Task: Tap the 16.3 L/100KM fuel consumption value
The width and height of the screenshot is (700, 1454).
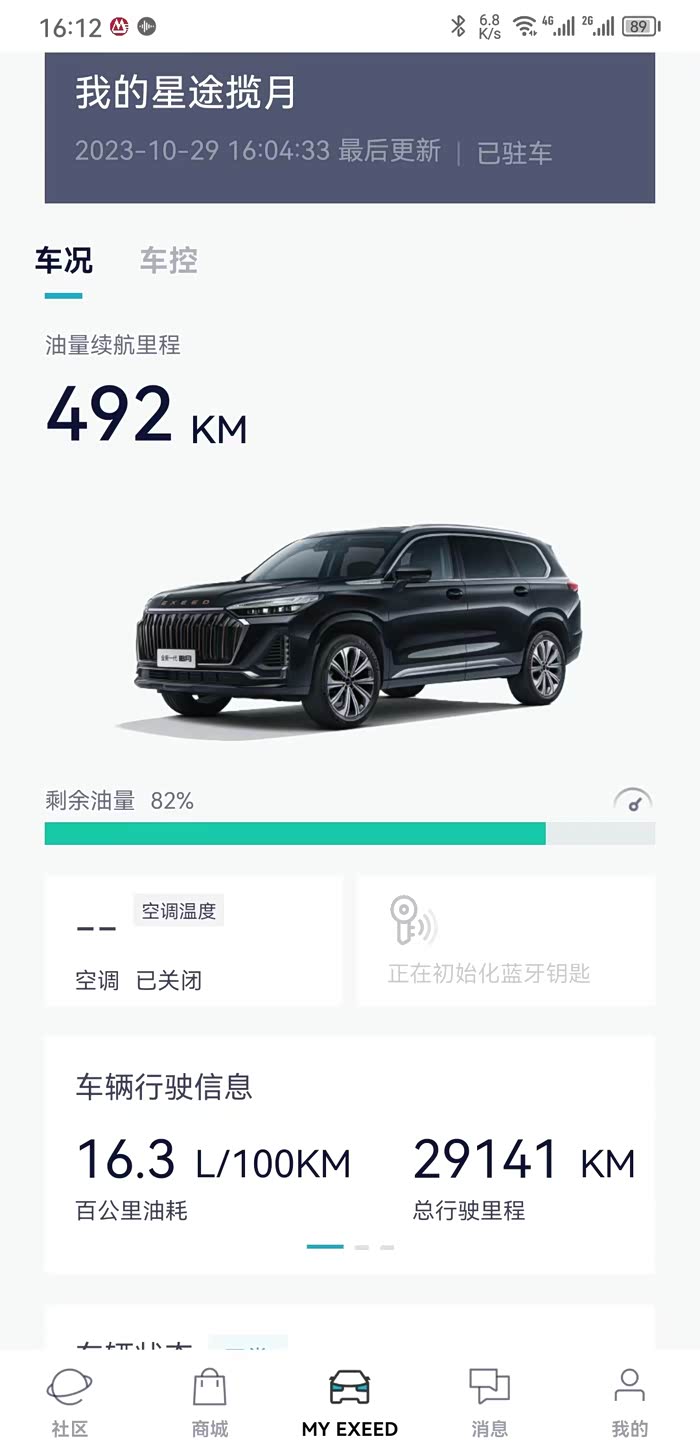Action: tap(213, 1161)
